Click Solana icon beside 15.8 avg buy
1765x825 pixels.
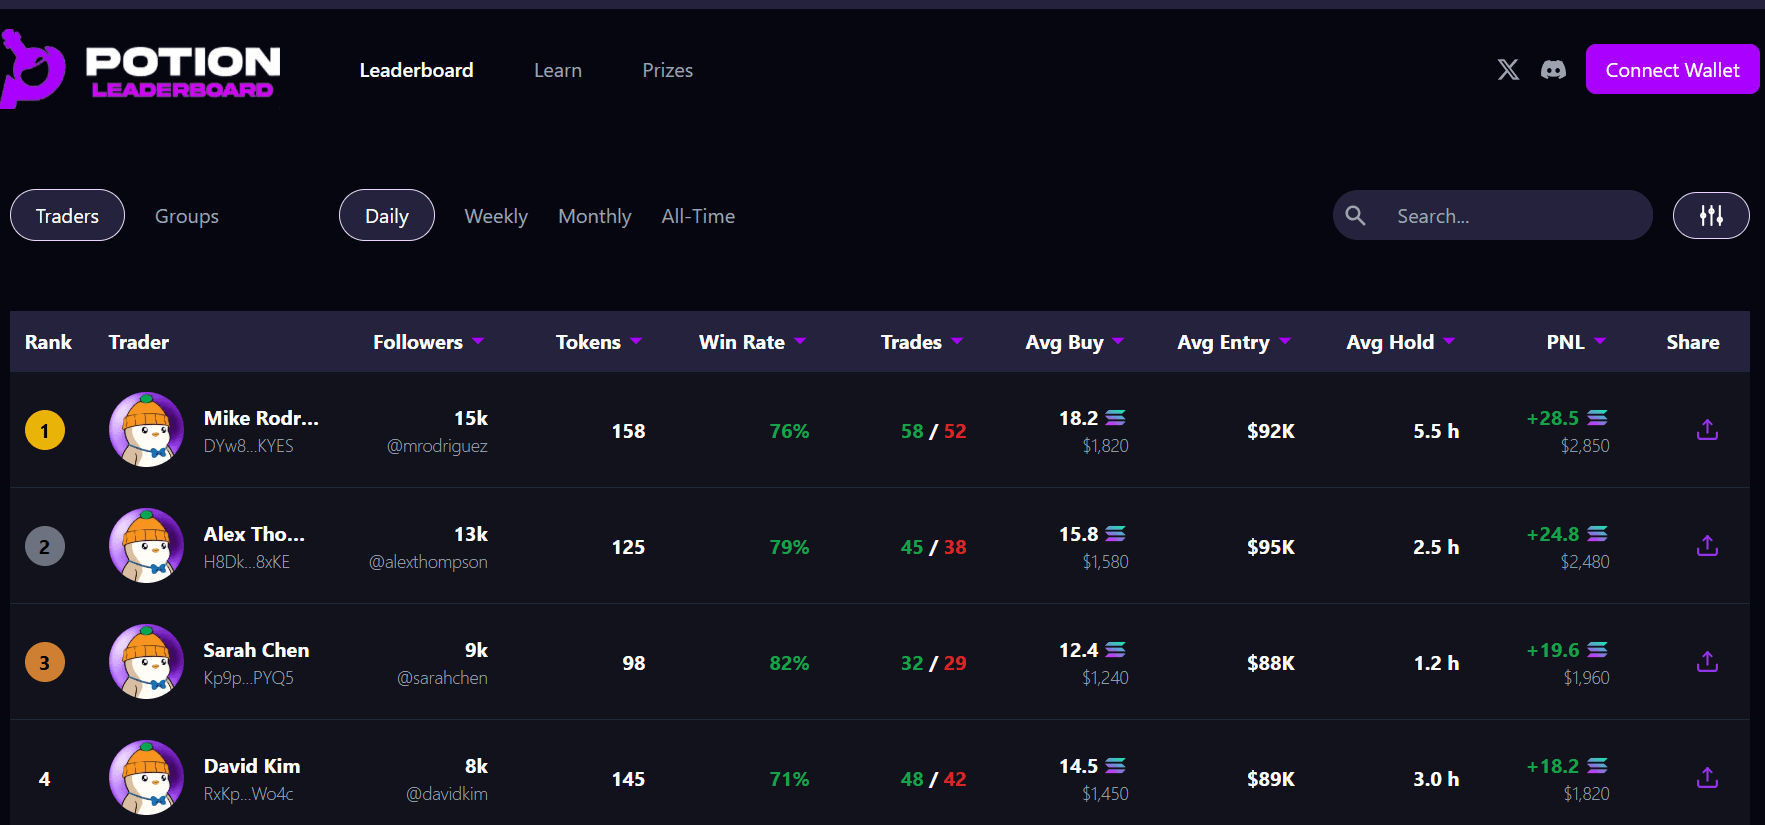click(x=1116, y=534)
